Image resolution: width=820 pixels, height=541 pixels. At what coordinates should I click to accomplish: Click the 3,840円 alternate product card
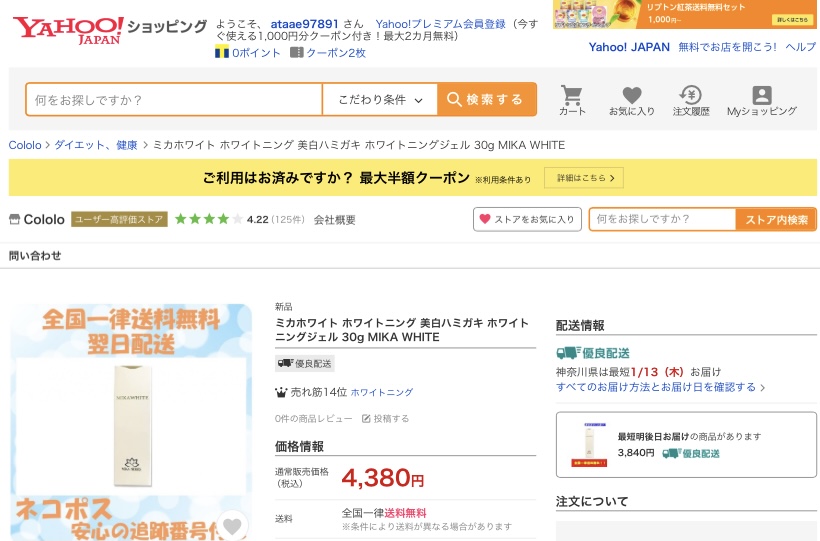(686, 445)
